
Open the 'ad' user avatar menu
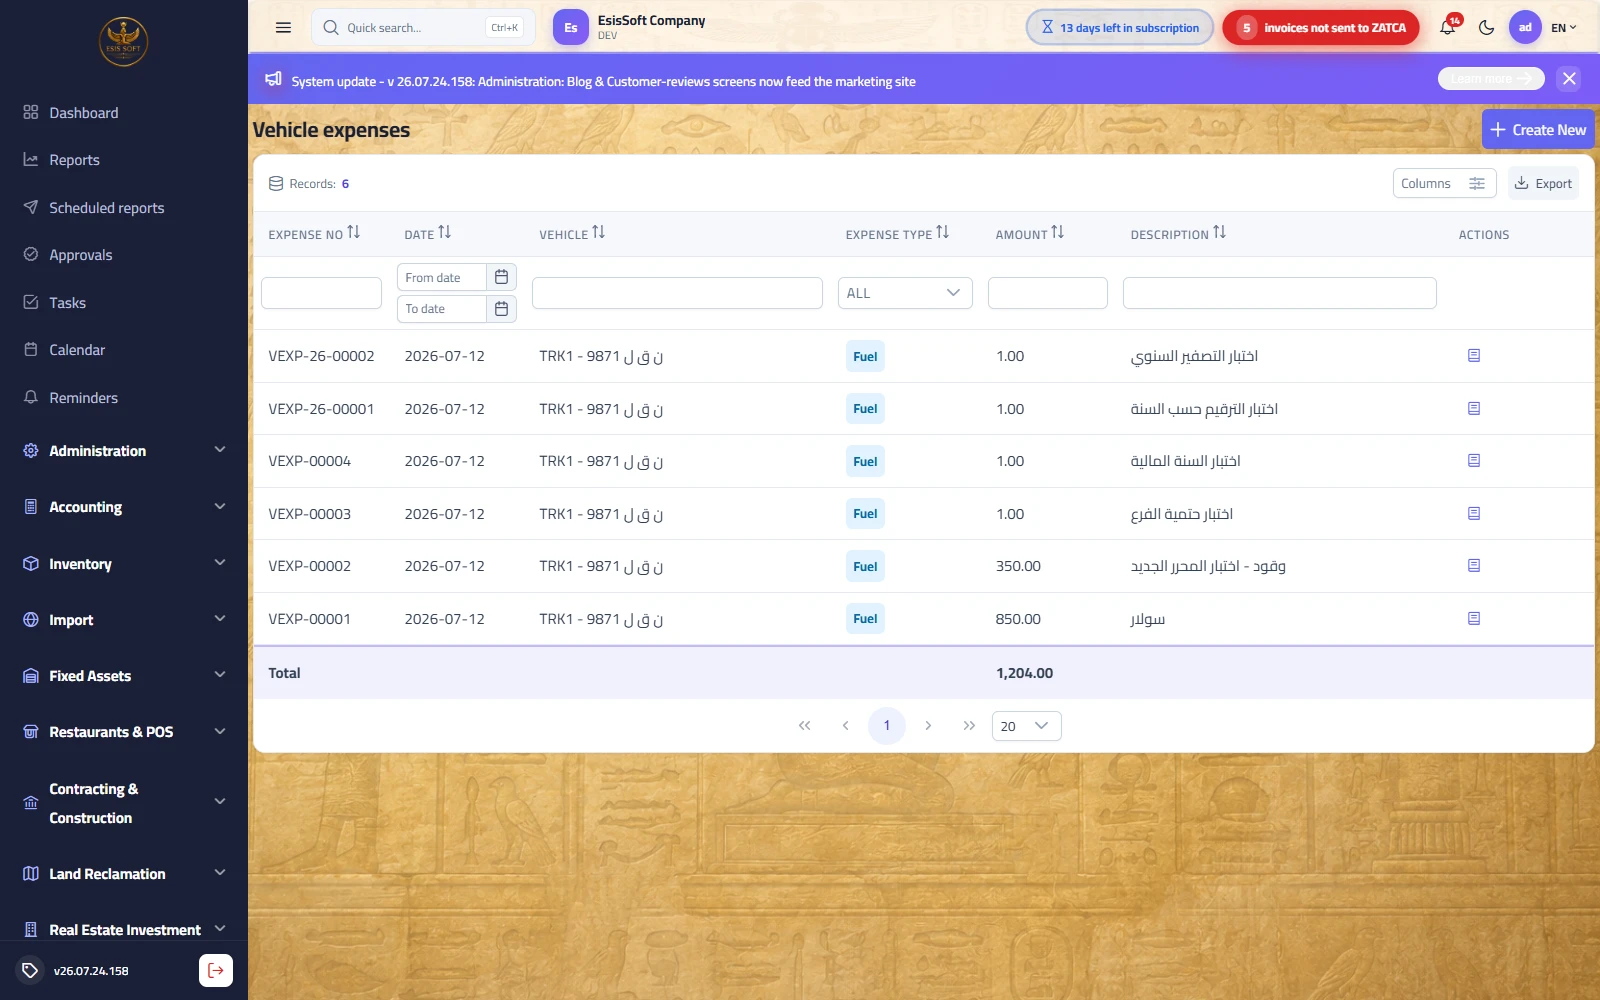1525,28
